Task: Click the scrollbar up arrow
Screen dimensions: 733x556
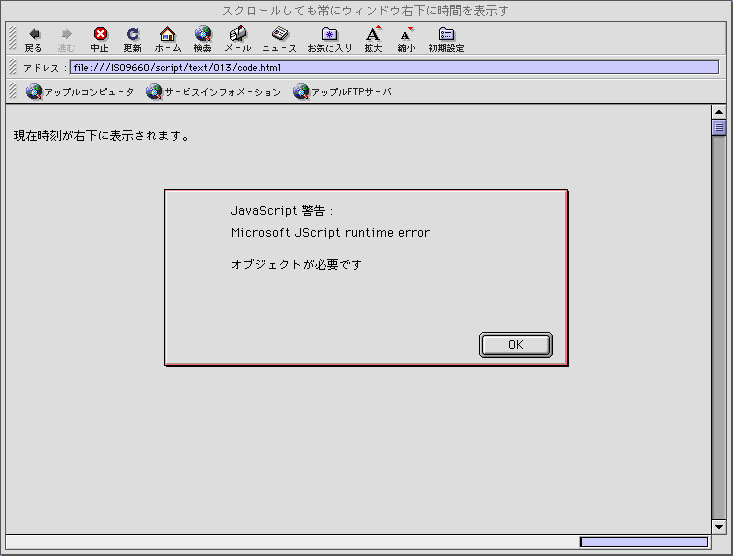Action: 719,112
